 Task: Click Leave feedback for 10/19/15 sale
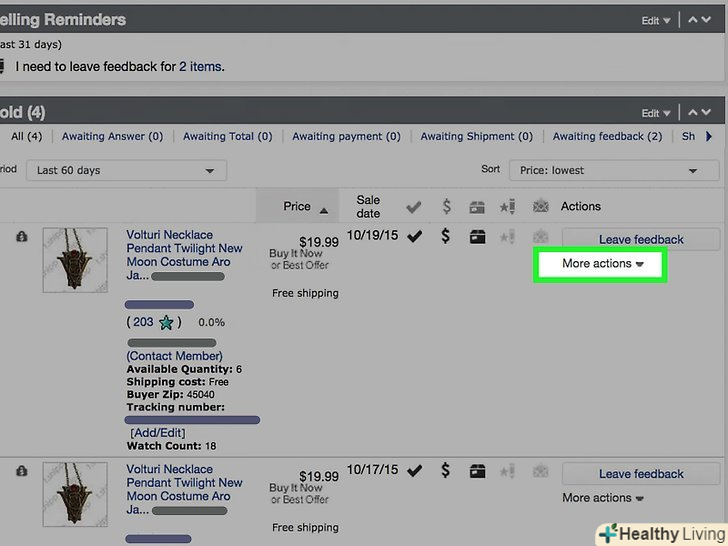641,240
